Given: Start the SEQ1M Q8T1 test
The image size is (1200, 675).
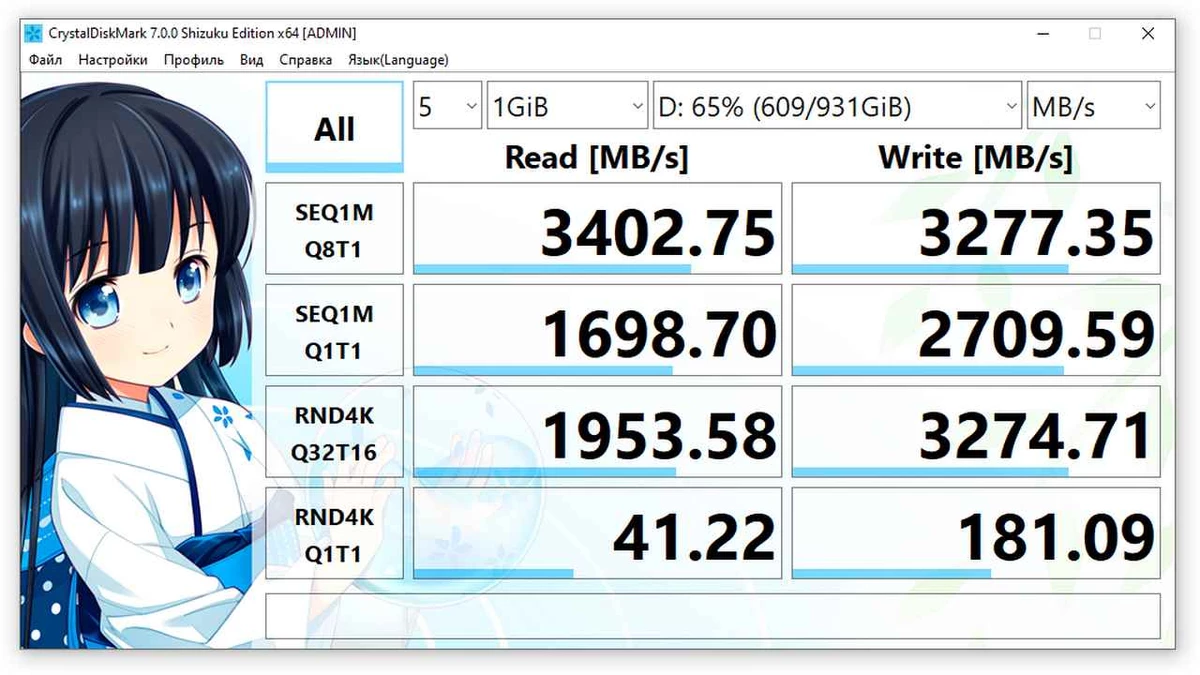Looking at the screenshot, I should (334, 229).
